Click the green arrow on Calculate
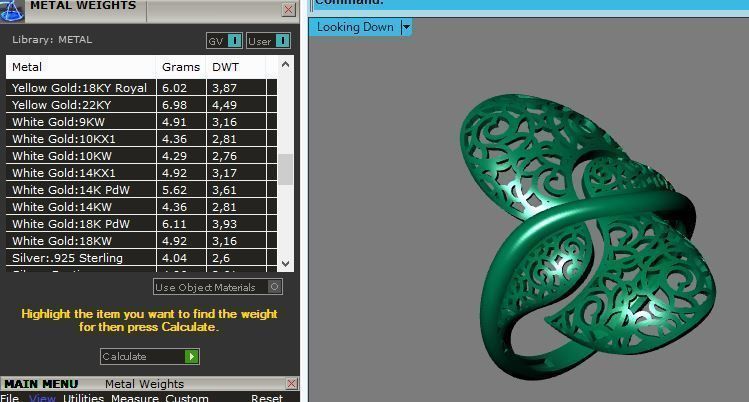Screen dimensions: 749x402 [x=191, y=356]
